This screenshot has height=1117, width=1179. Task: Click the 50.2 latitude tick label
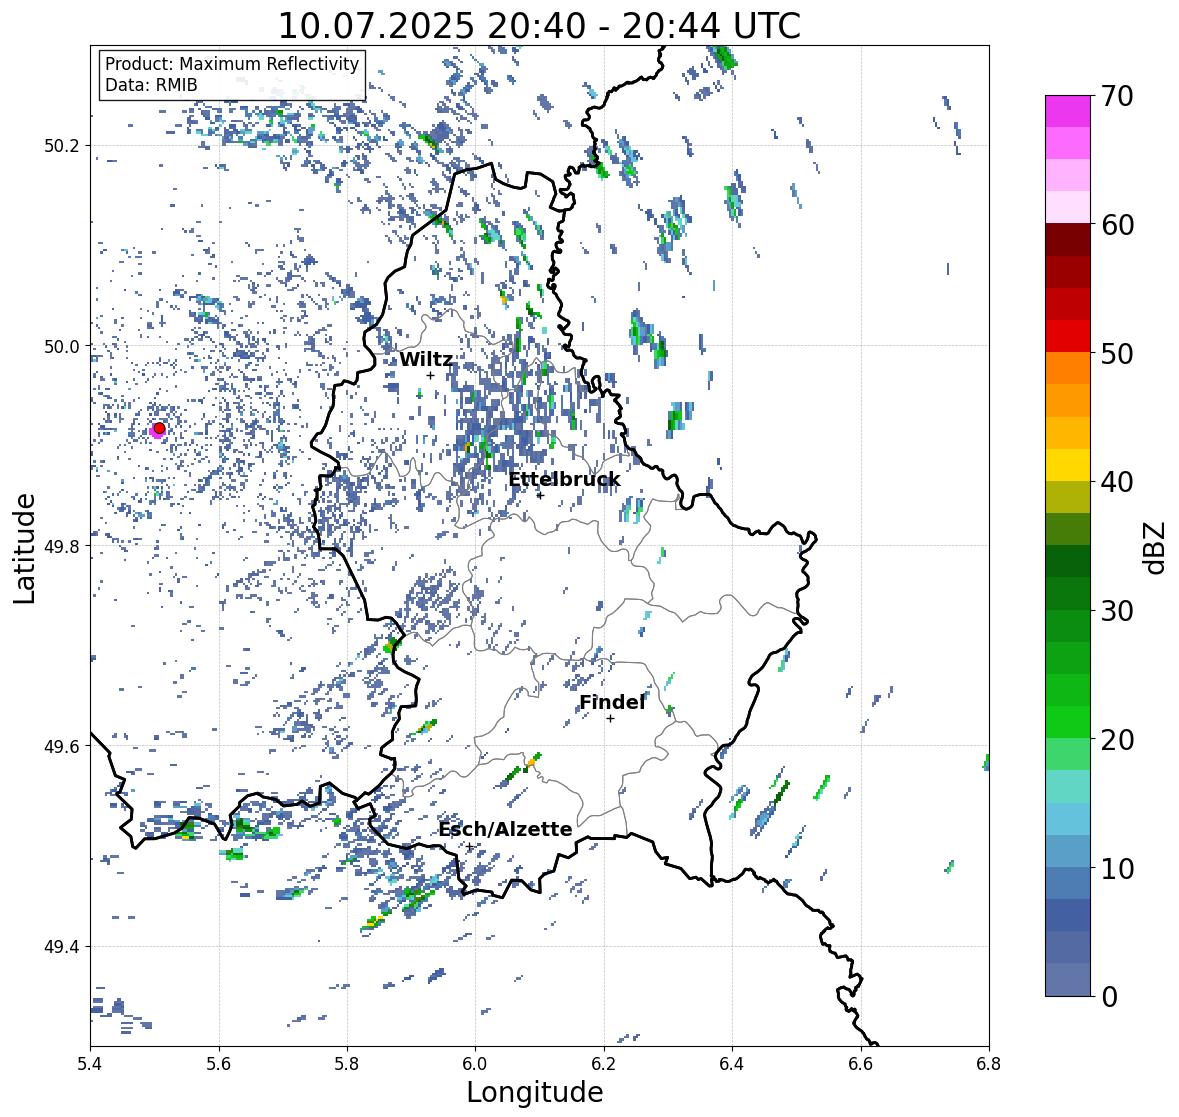(62, 146)
